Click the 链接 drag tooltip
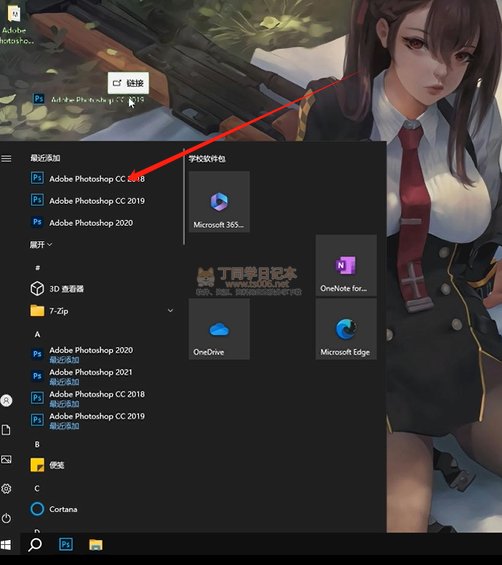The width and height of the screenshot is (502, 565). 128,83
